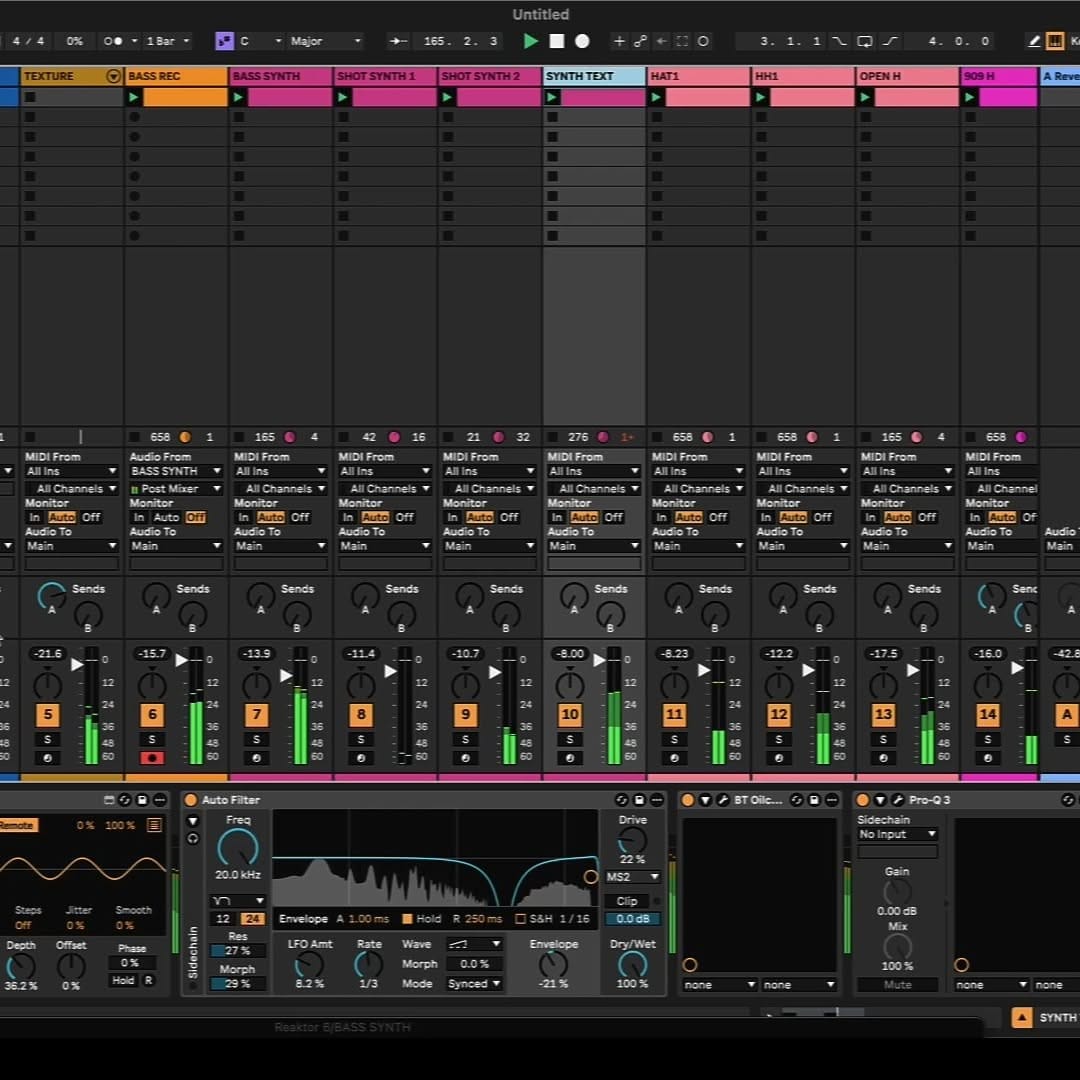The height and width of the screenshot is (1080, 1080).
Task: Click the Re-enable Automation arrow icon
Action: tap(661, 41)
